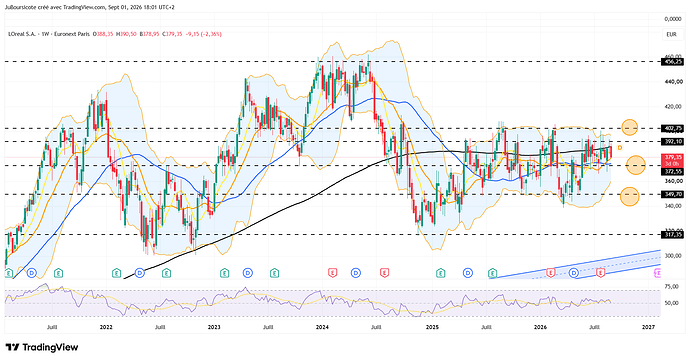Open red earnings E marker of early 2024

(x=332, y=273)
